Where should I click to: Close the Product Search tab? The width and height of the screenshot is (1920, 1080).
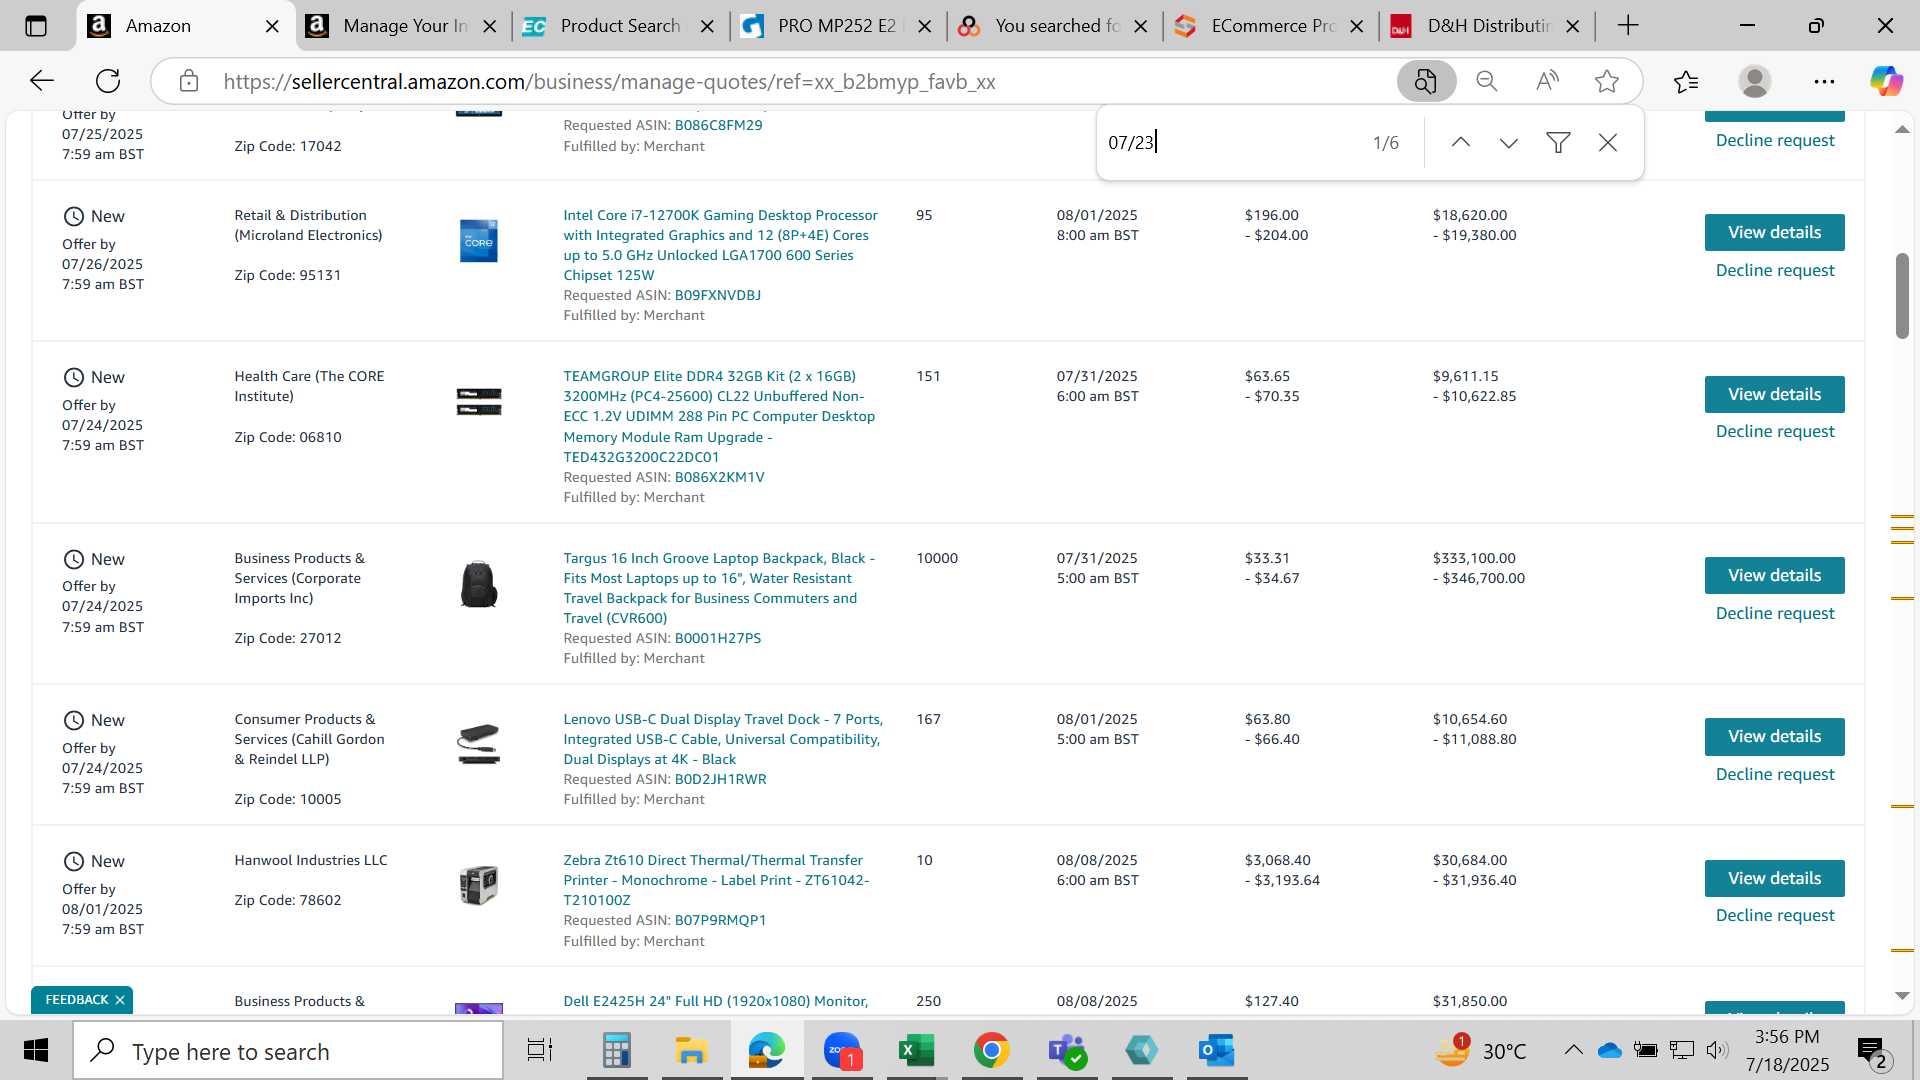(707, 26)
